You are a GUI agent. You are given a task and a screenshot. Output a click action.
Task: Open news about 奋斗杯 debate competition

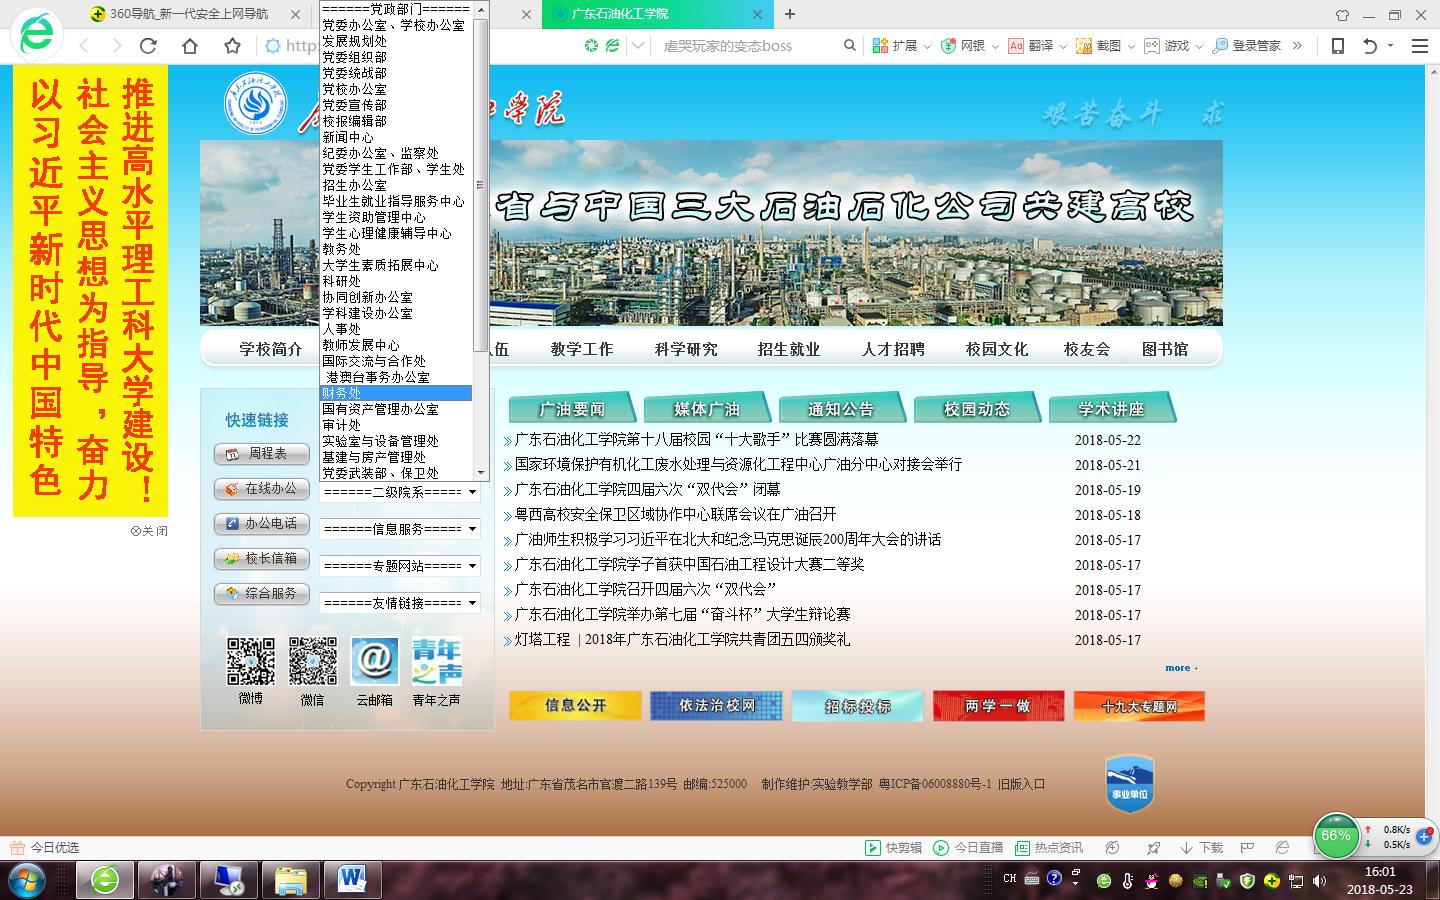(x=682, y=615)
